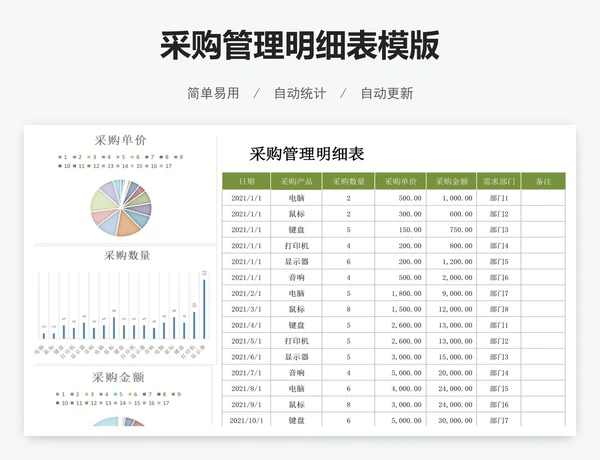The height and width of the screenshot is (460, 600).
Task: Click the date cell 2021/7/1
Action: [x=246, y=373]
